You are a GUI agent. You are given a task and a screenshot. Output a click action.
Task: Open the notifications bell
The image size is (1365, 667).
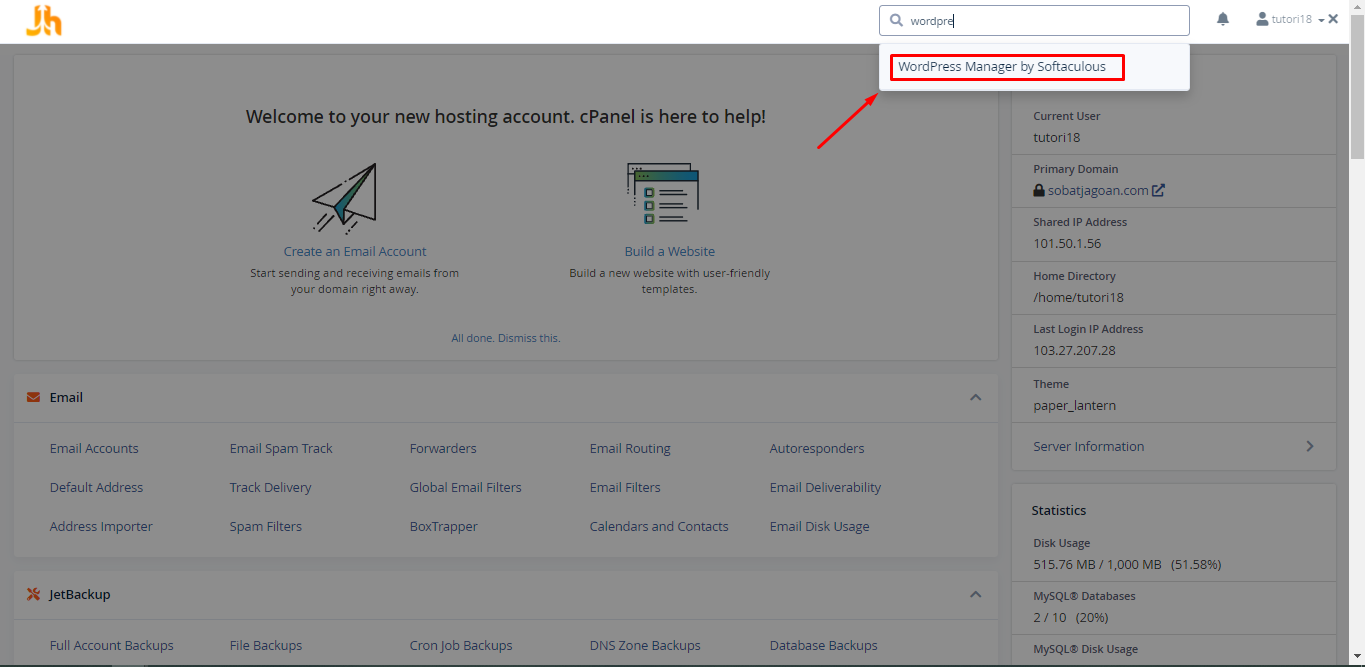(x=1223, y=19)
